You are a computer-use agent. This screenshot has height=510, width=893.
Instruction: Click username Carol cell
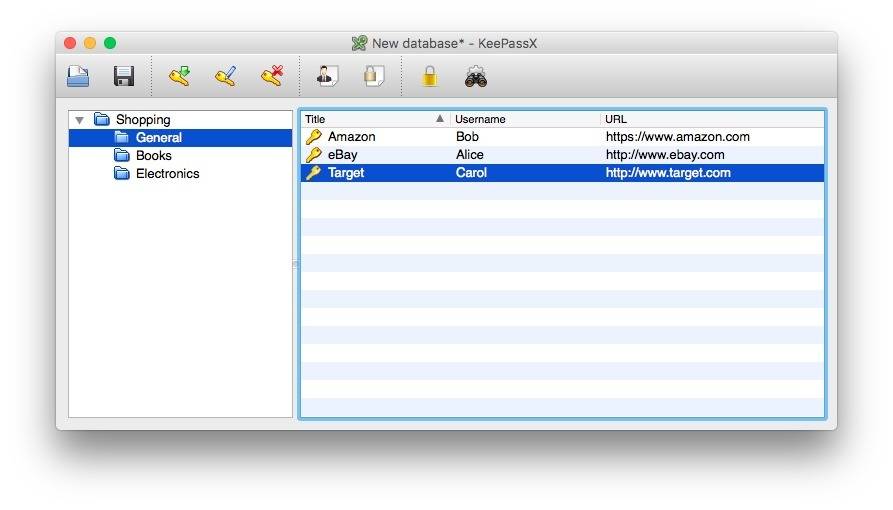pyautogui.click(x=471, y=173)
